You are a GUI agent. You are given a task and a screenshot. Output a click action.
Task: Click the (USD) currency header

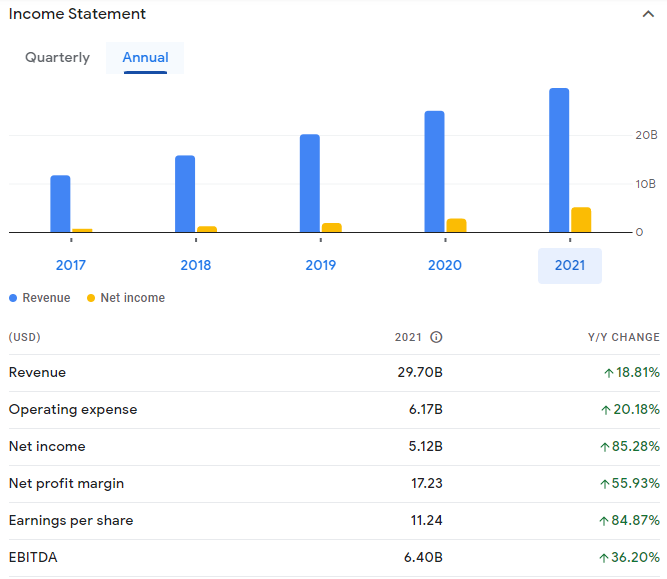[25, 337]
